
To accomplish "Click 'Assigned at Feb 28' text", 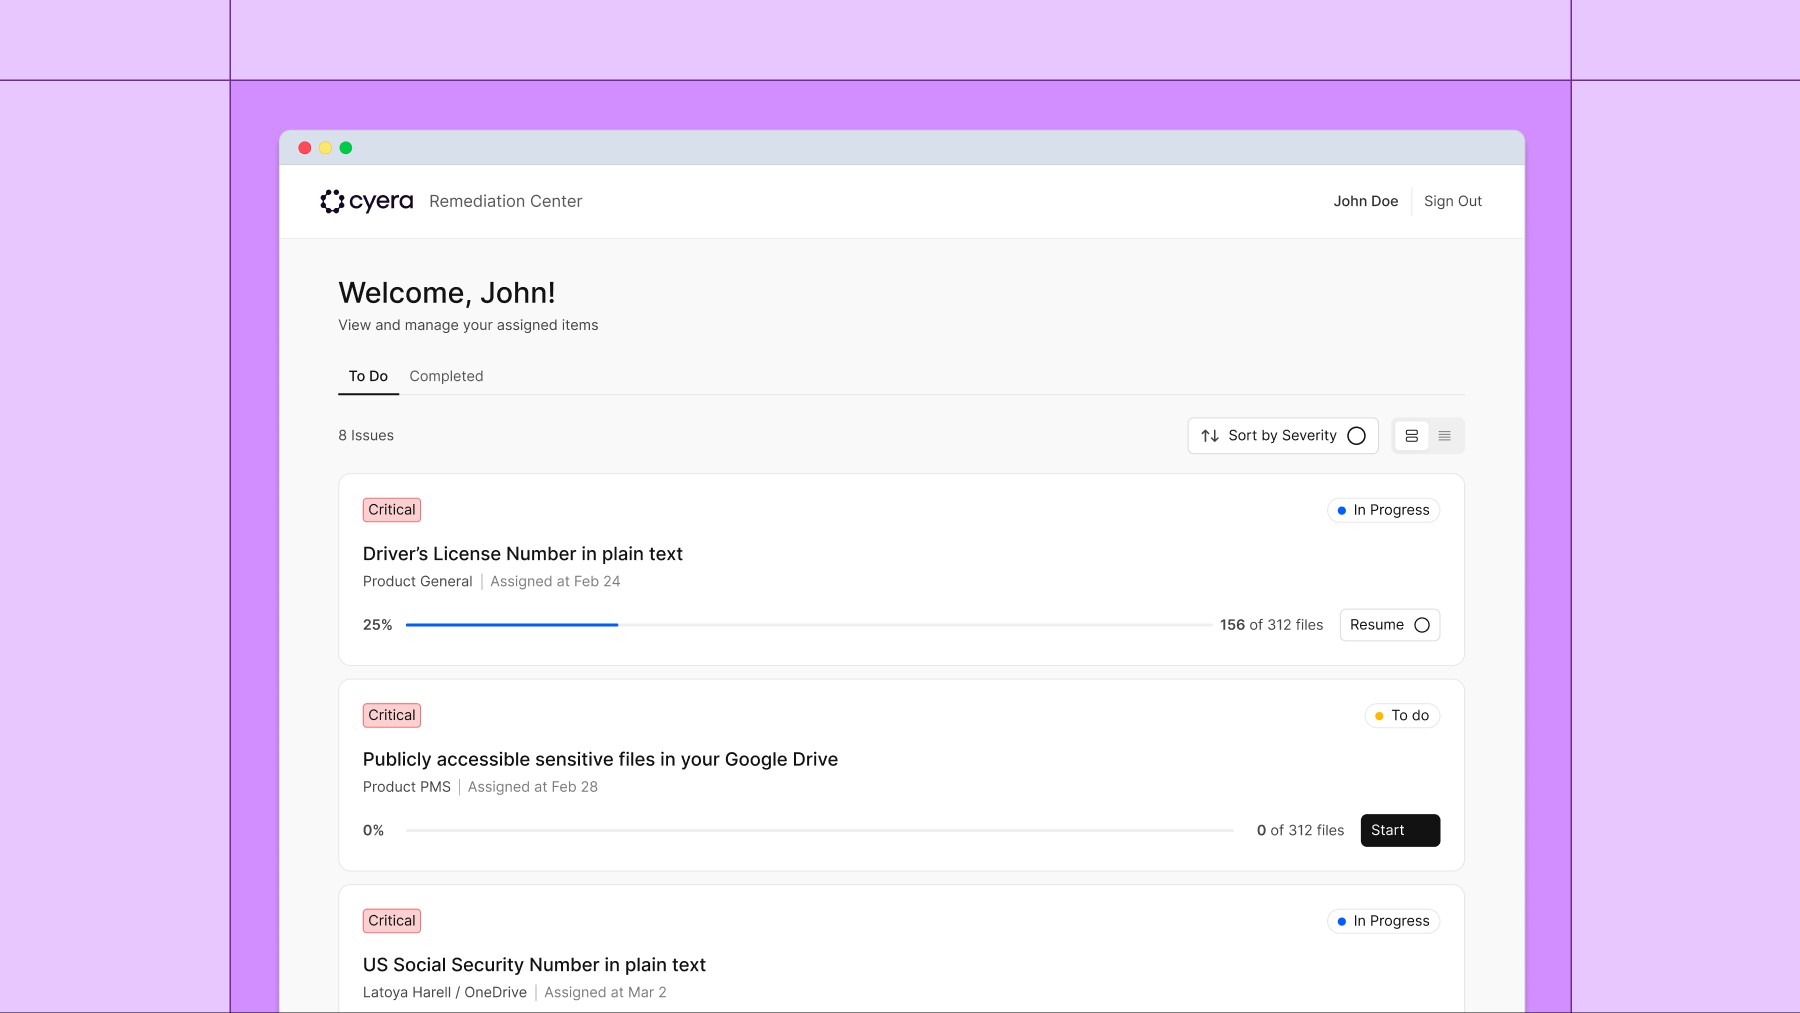I will [533, 787].
